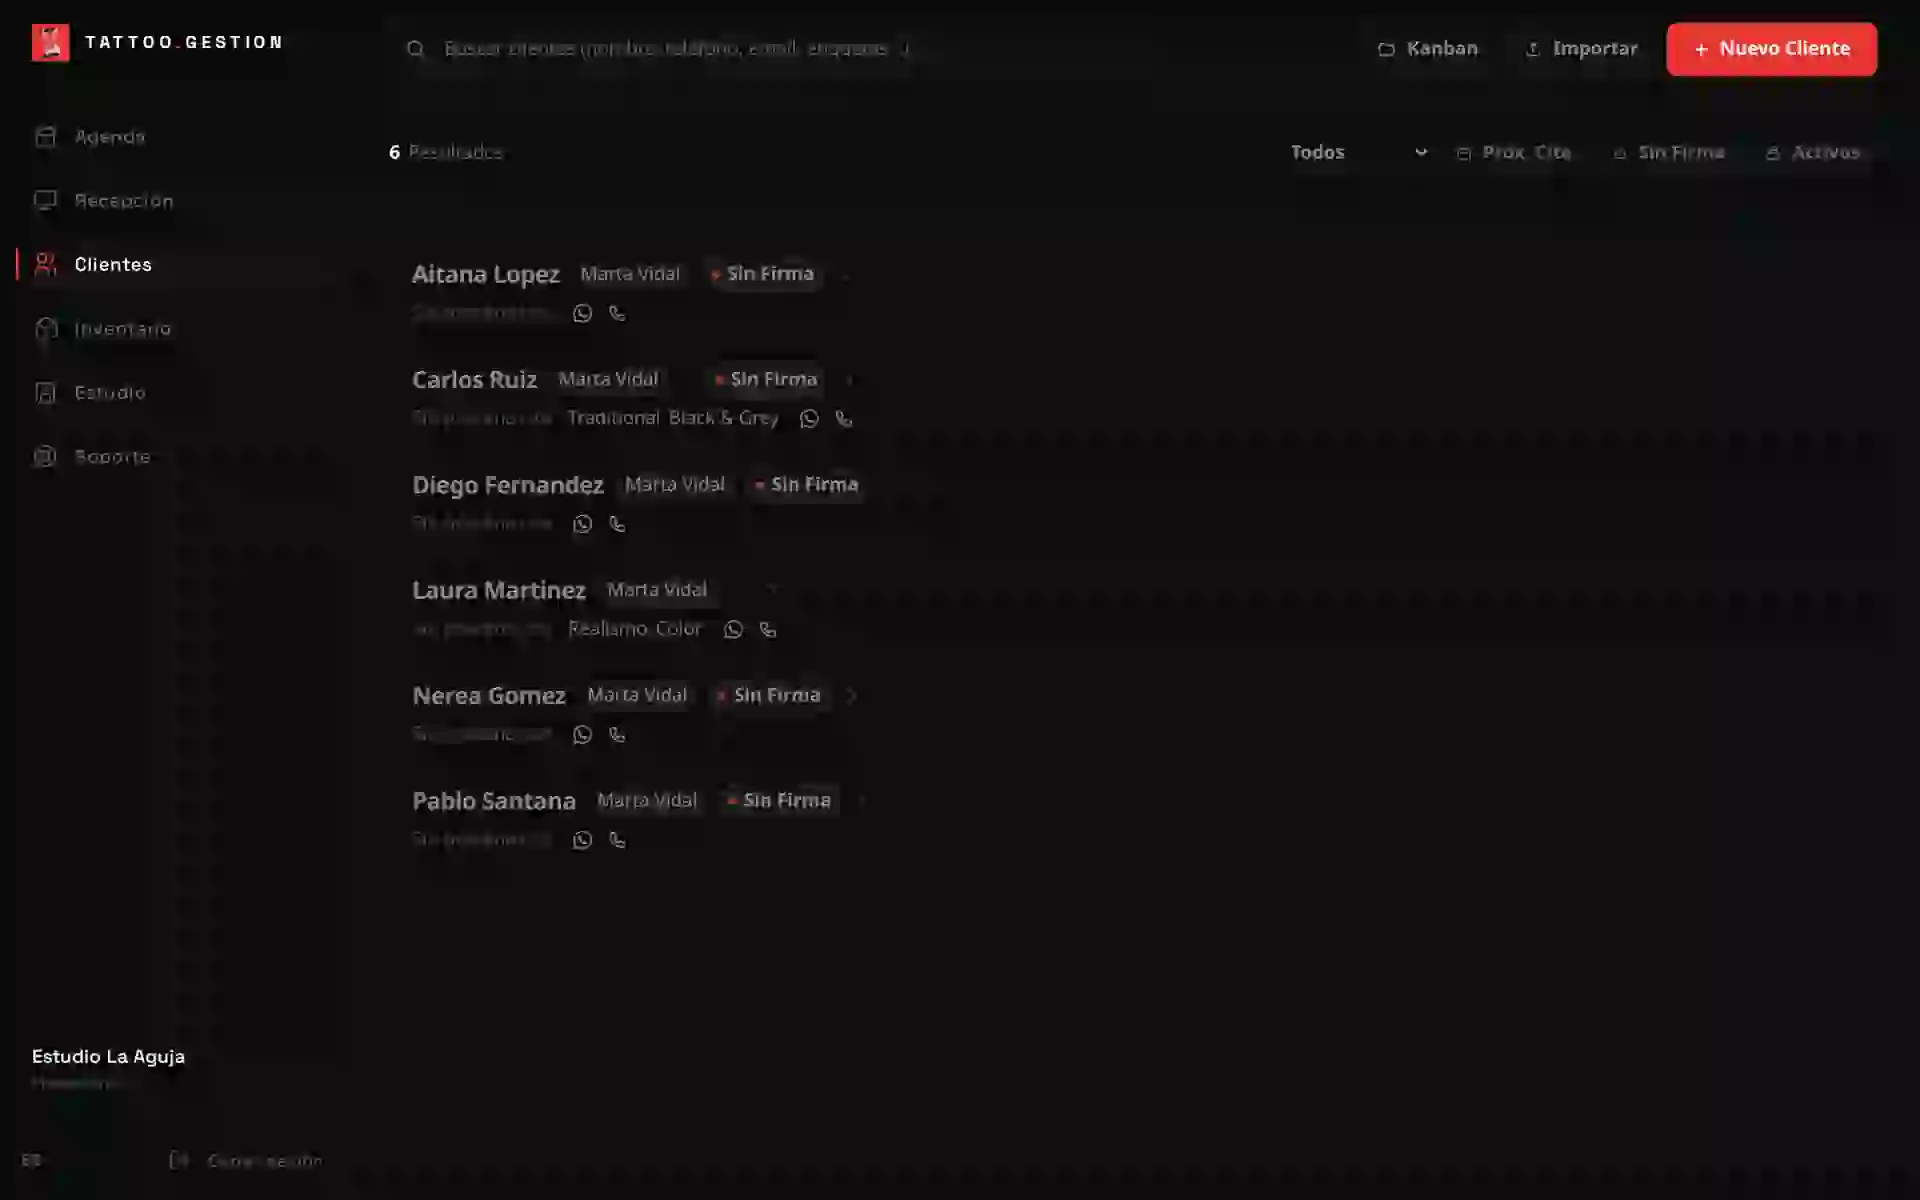The height and width of the screenshot is (1200, 1920).
Task: Call Laura Martinez via phone icon
Action: (768, 630)
